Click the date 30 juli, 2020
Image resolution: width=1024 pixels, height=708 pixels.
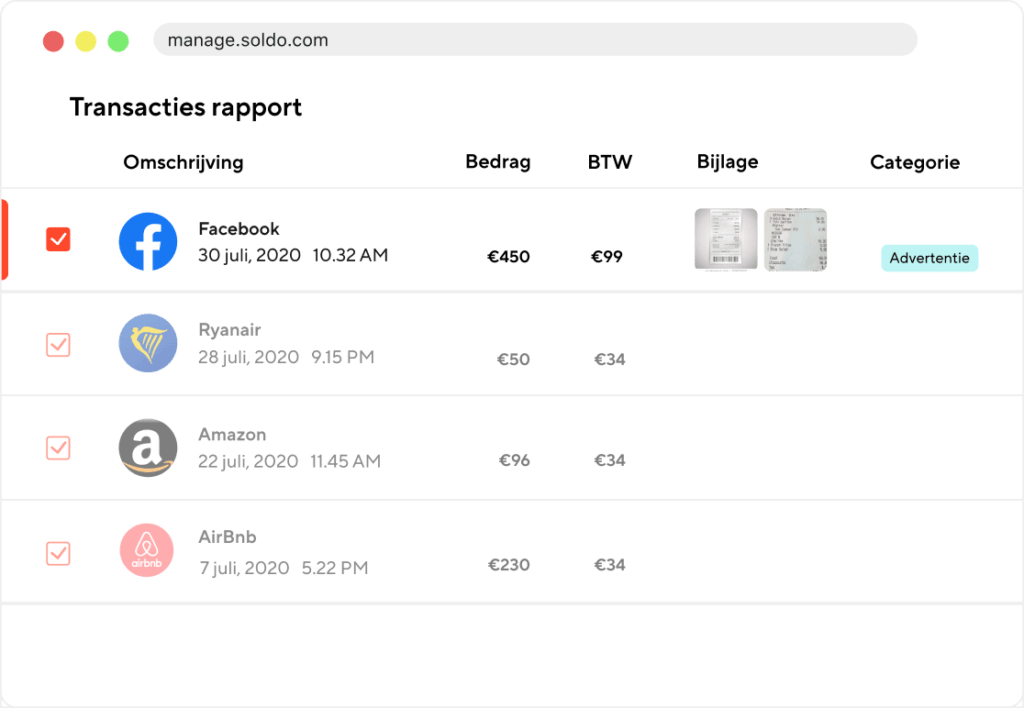249,255
